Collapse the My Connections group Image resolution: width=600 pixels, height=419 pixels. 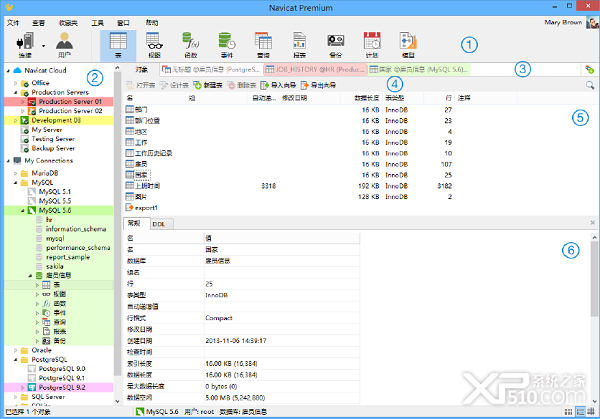8,161
